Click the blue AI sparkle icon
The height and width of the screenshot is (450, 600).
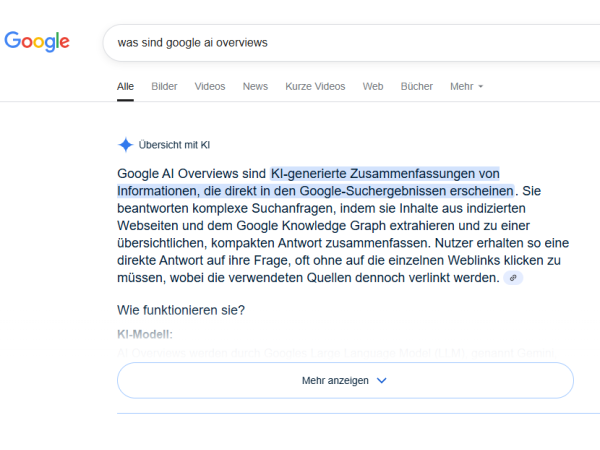point(126,145)
